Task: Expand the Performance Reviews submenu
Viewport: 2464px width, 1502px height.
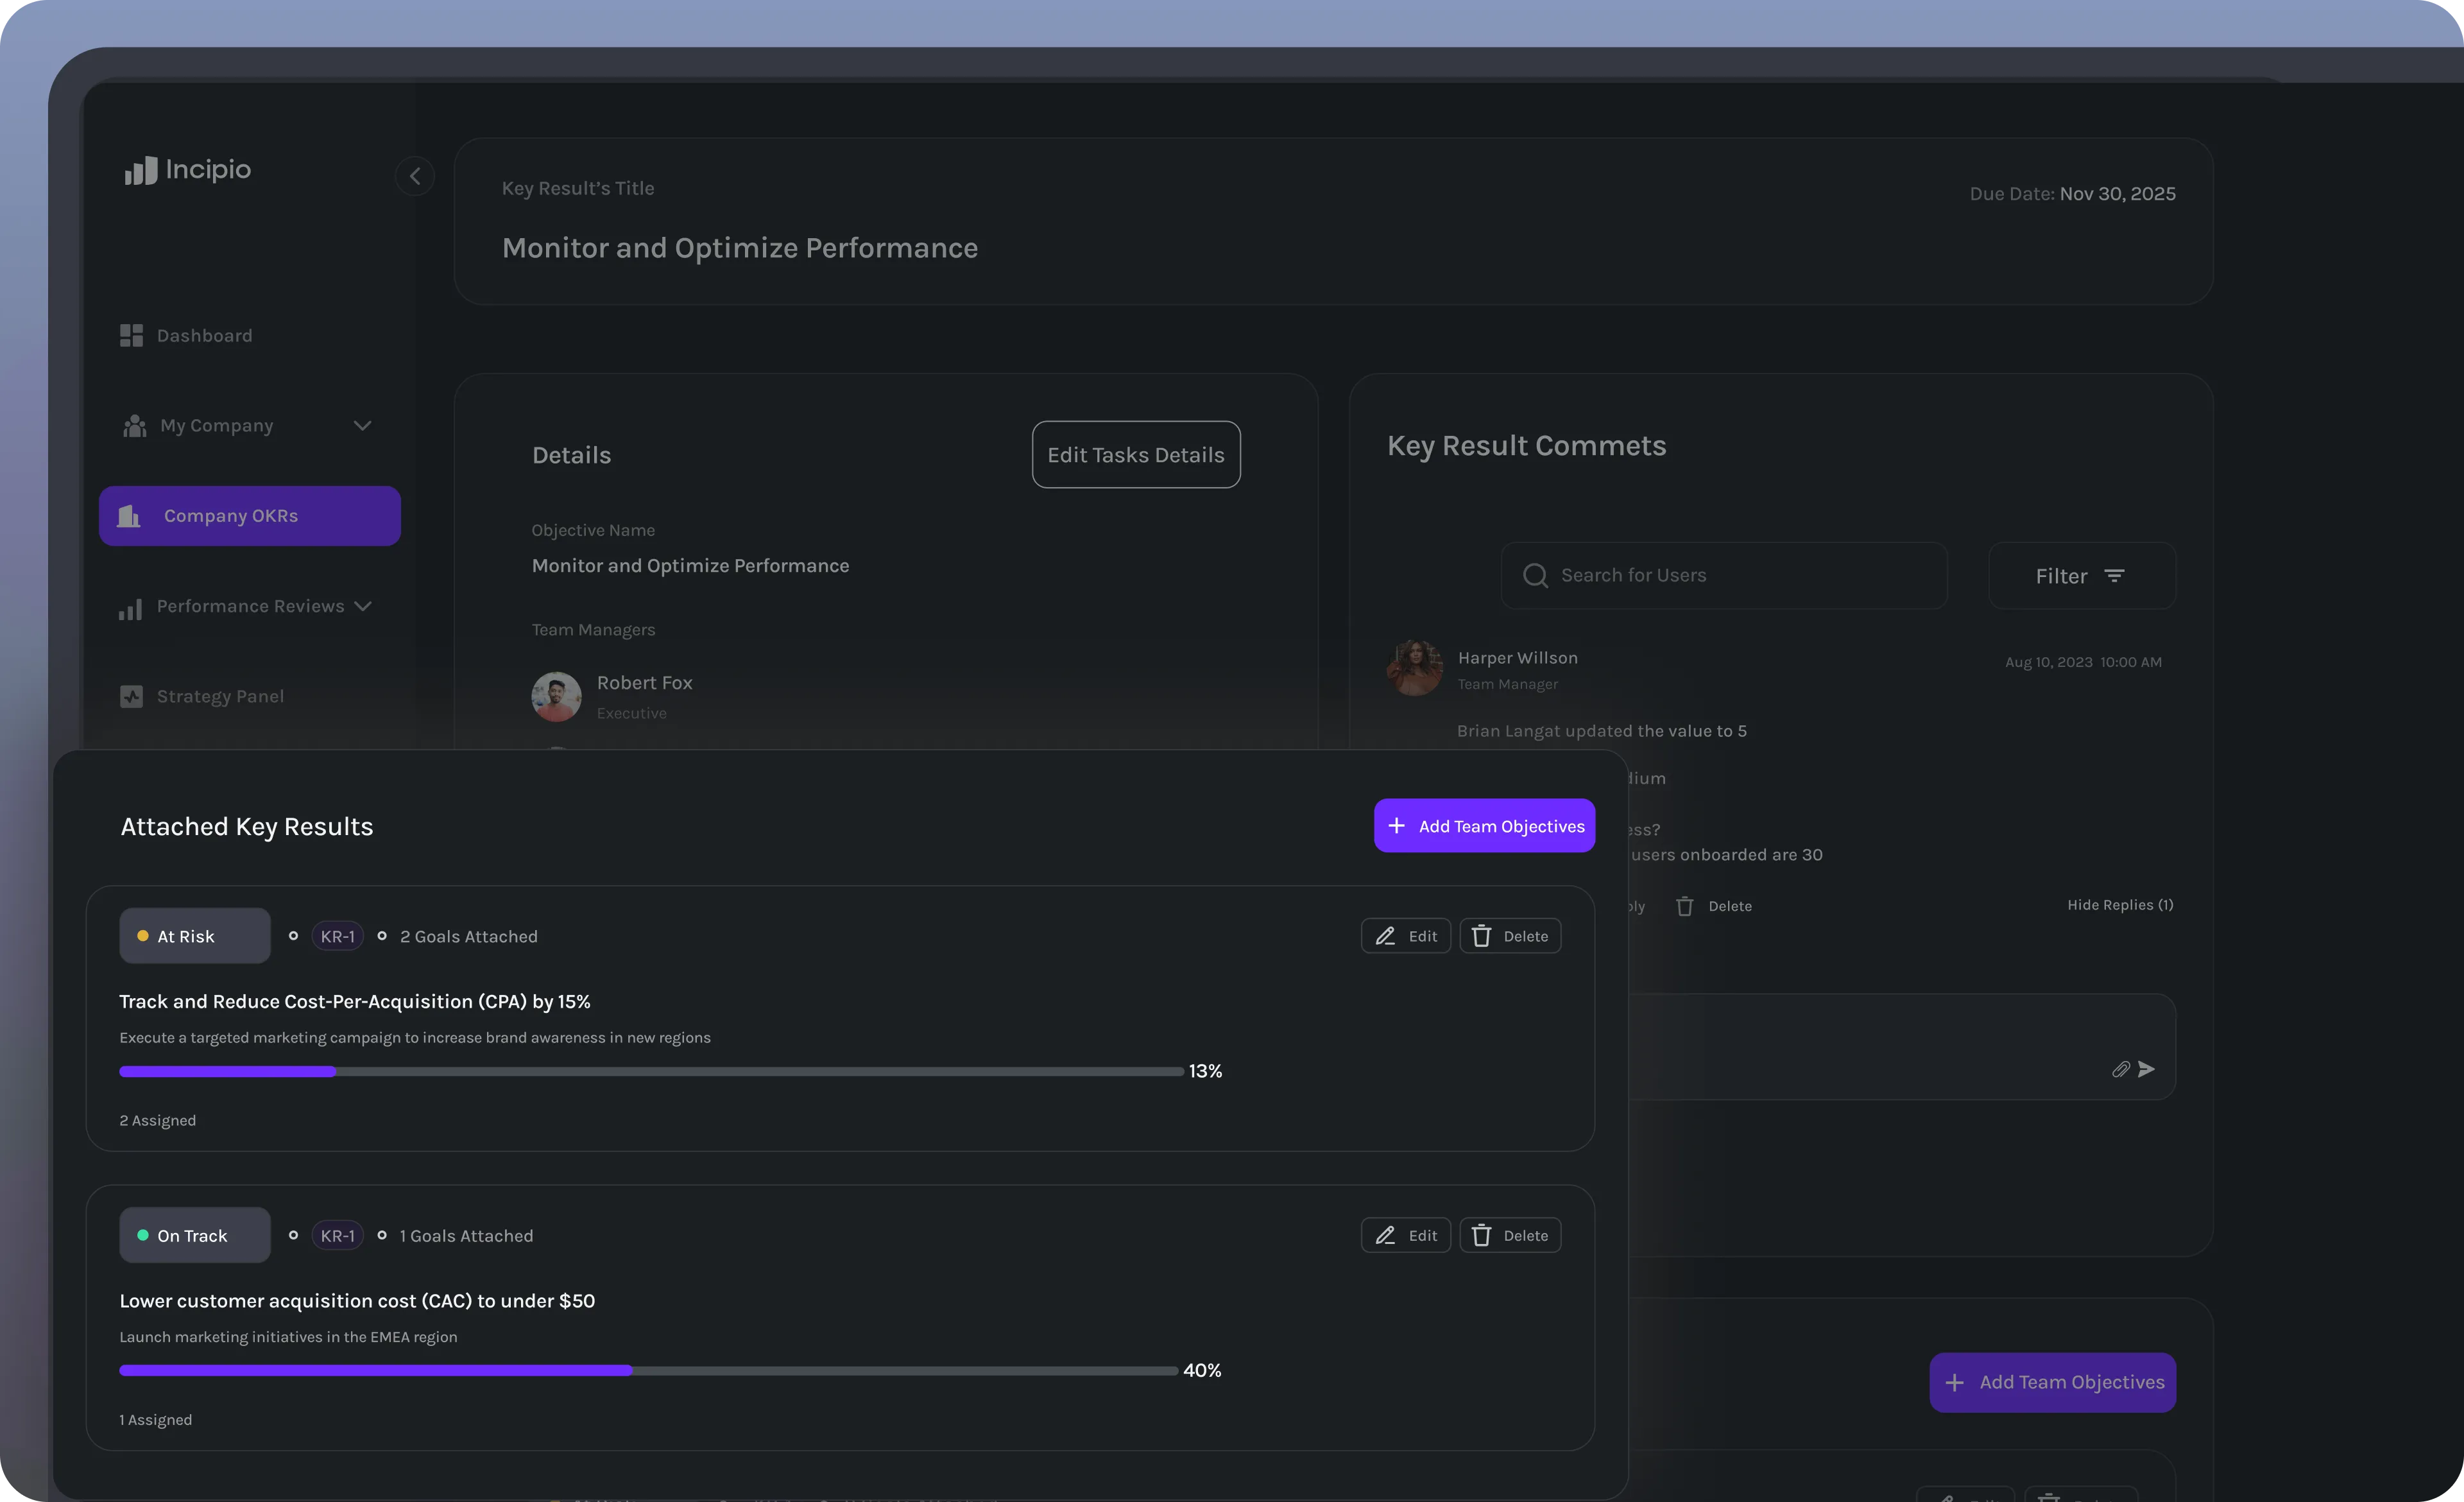Action: click(x=362, y=606)
